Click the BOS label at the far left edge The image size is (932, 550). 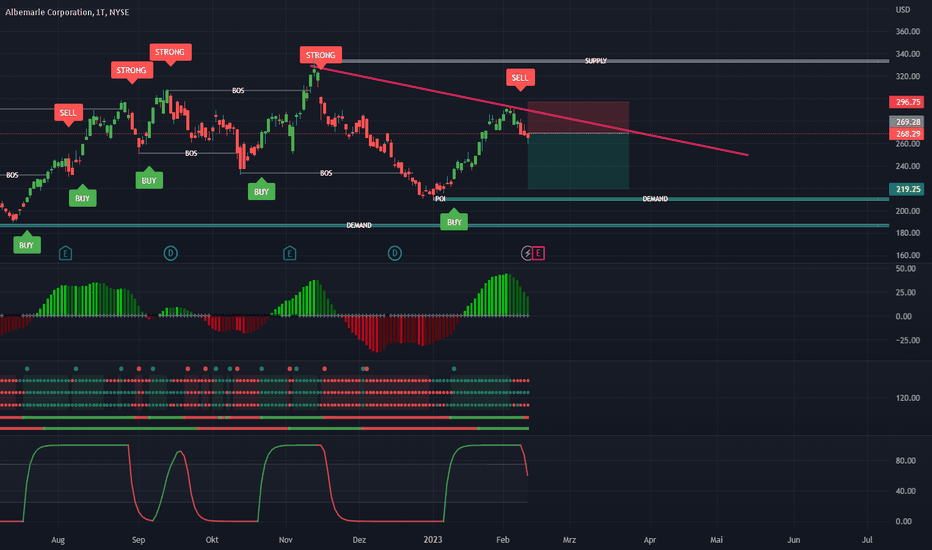tap(12, 175)
